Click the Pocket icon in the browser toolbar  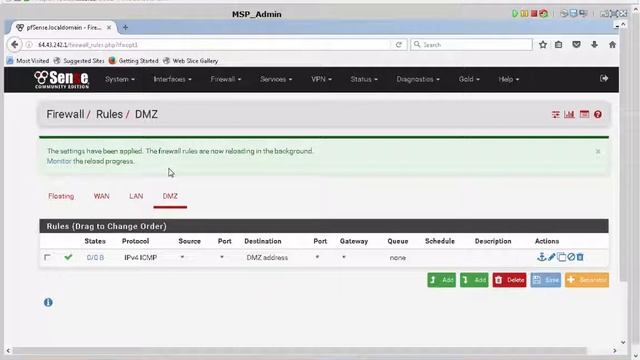coord(576,44)
